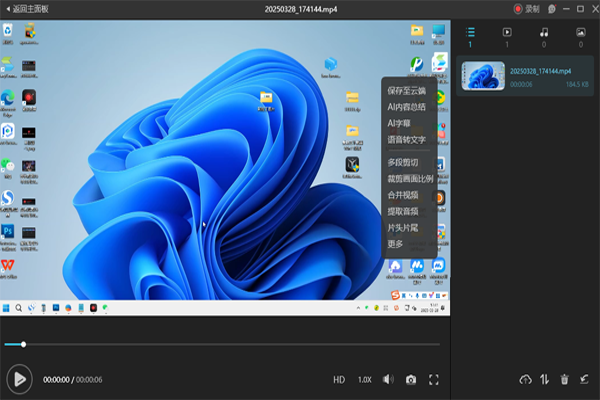Click file name 20250328_174144.mp4 in list

pos(540,71)
